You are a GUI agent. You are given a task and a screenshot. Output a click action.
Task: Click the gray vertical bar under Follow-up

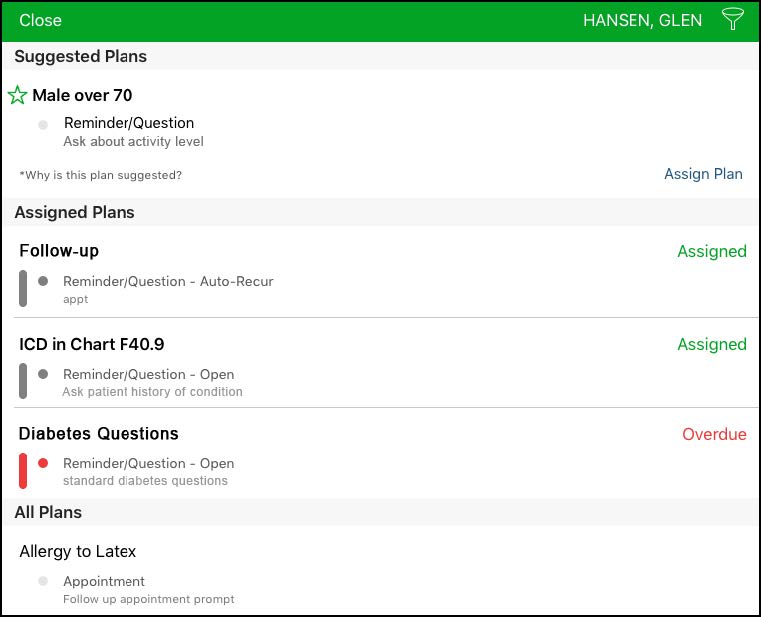click(23, 288)
